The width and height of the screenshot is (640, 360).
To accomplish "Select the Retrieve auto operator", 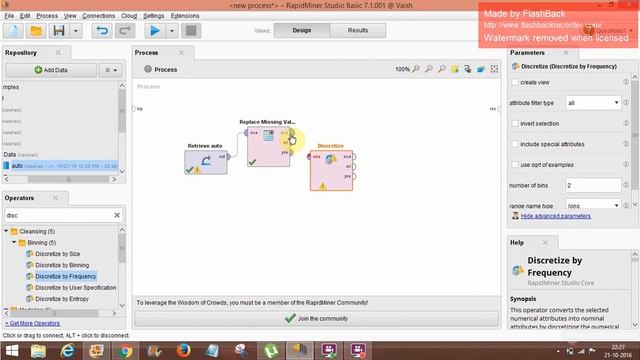I will pyautogui.click(x=206, y=162).
